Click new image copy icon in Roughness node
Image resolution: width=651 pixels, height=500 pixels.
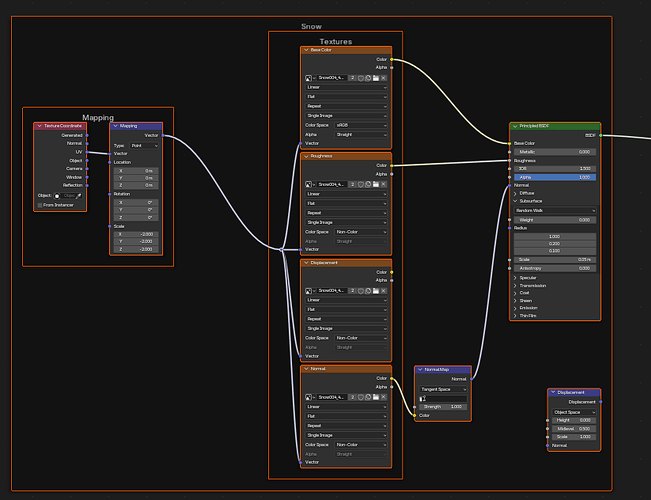click(368, 184)
